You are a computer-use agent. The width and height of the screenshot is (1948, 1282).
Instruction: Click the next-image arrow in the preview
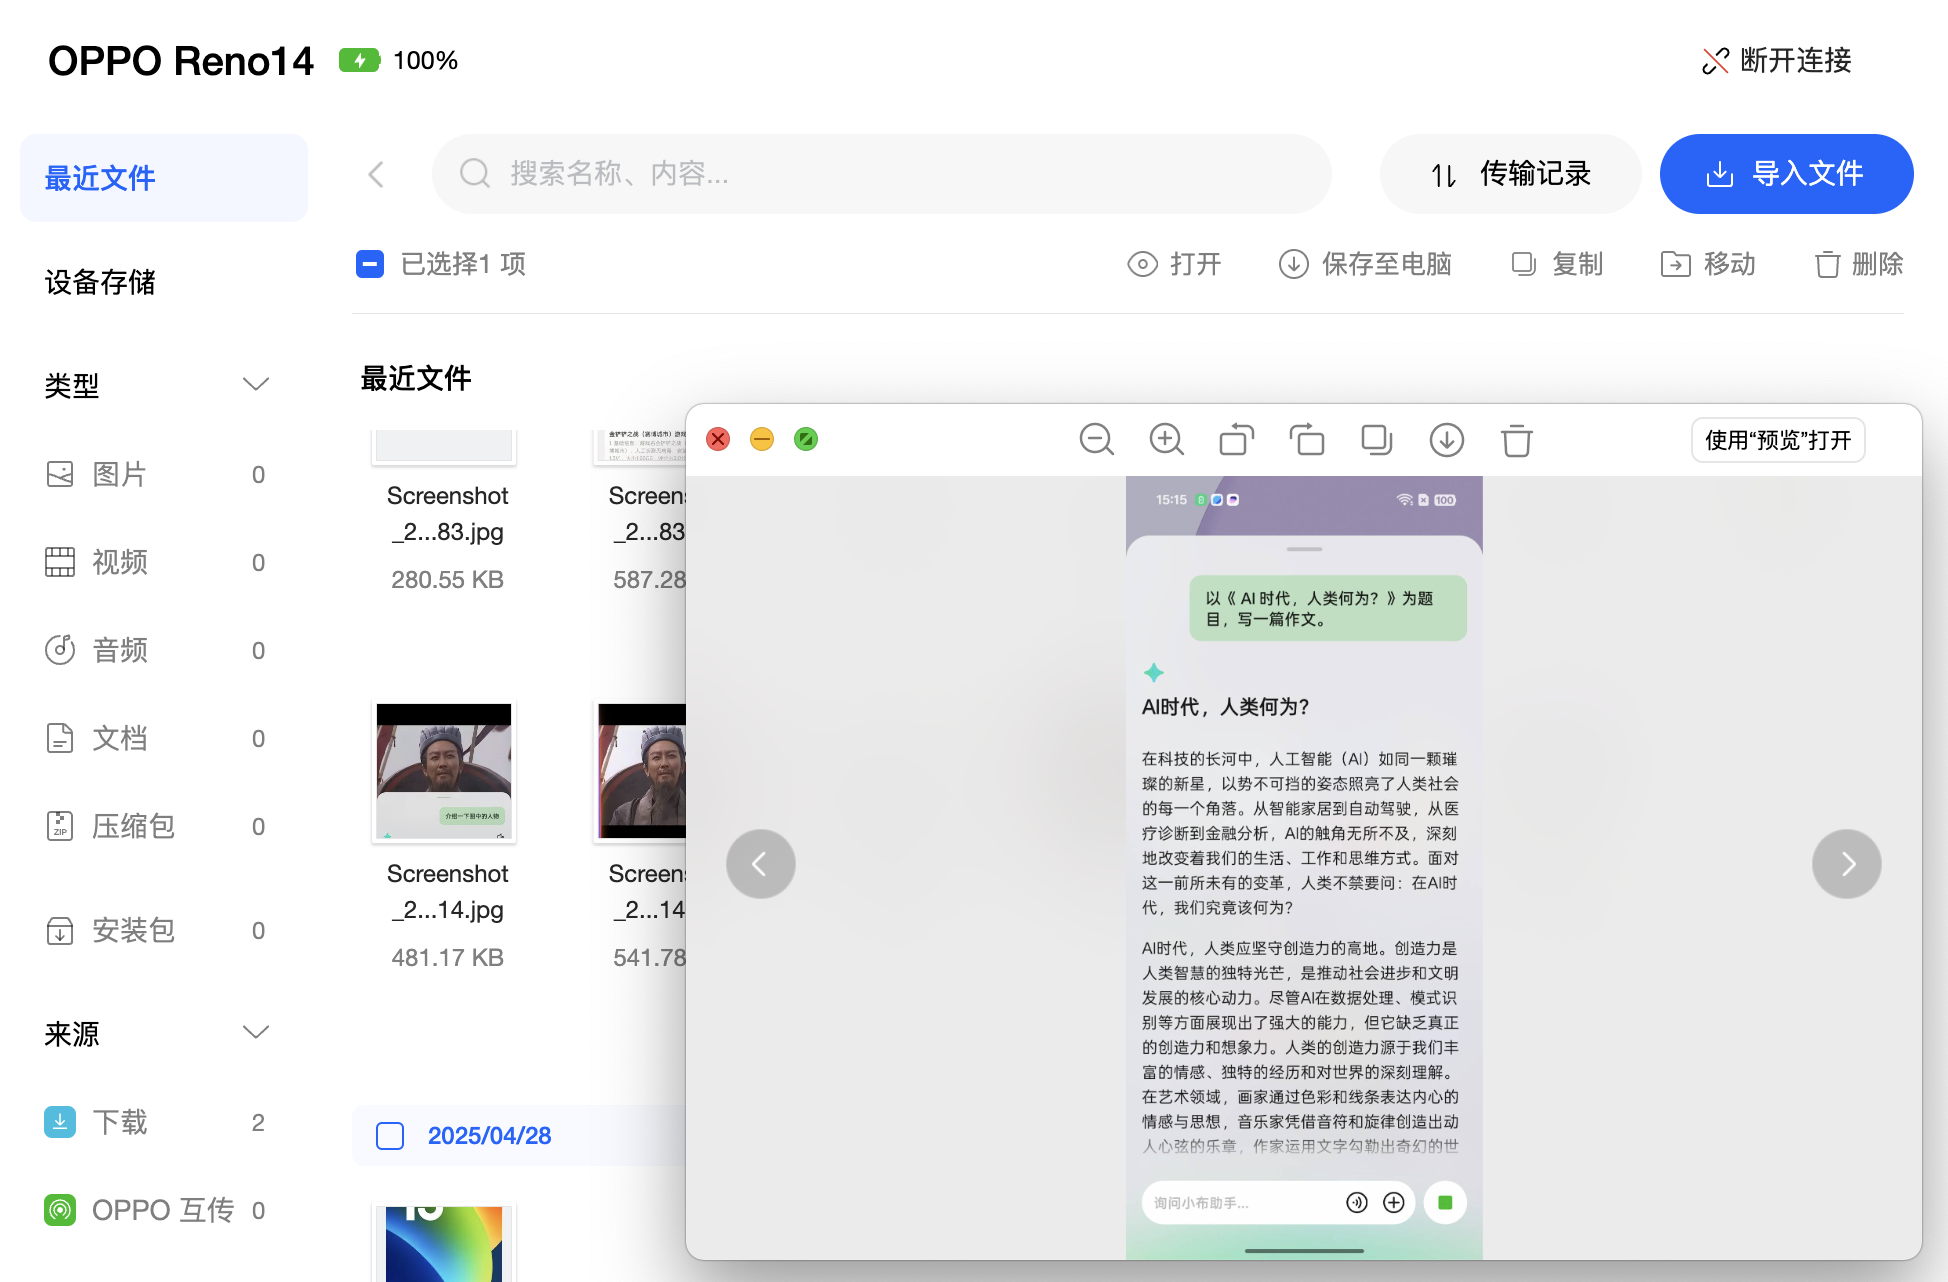click(1846, 863)
